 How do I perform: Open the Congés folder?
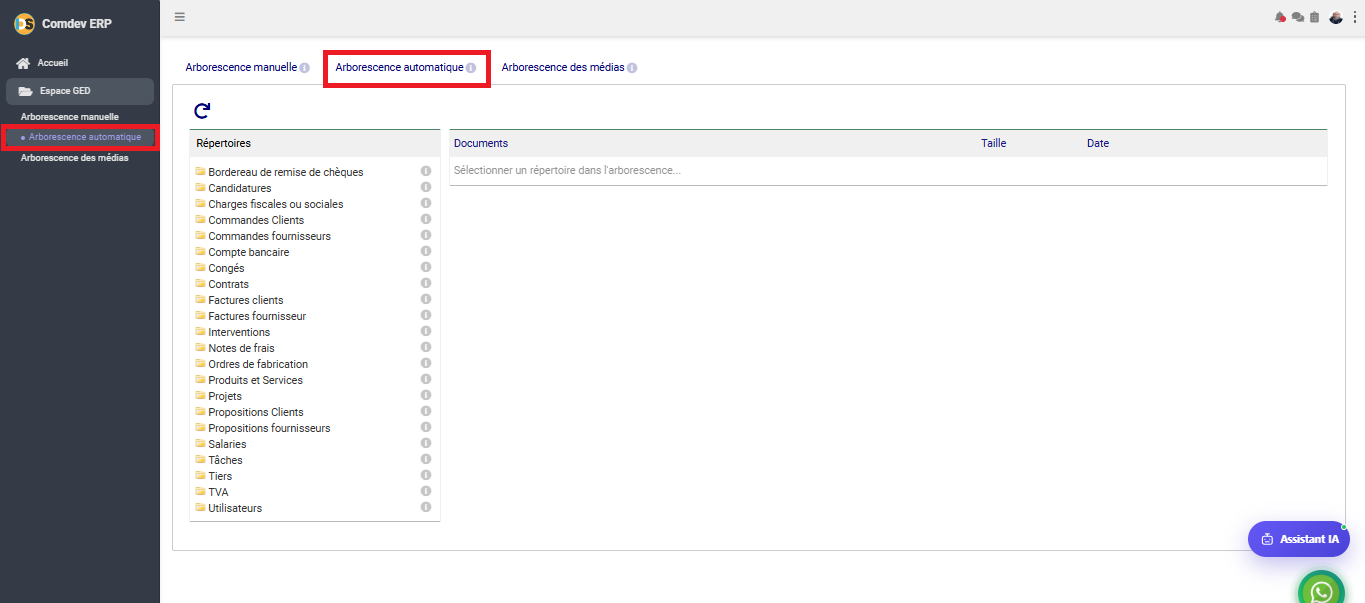(226, 268)
